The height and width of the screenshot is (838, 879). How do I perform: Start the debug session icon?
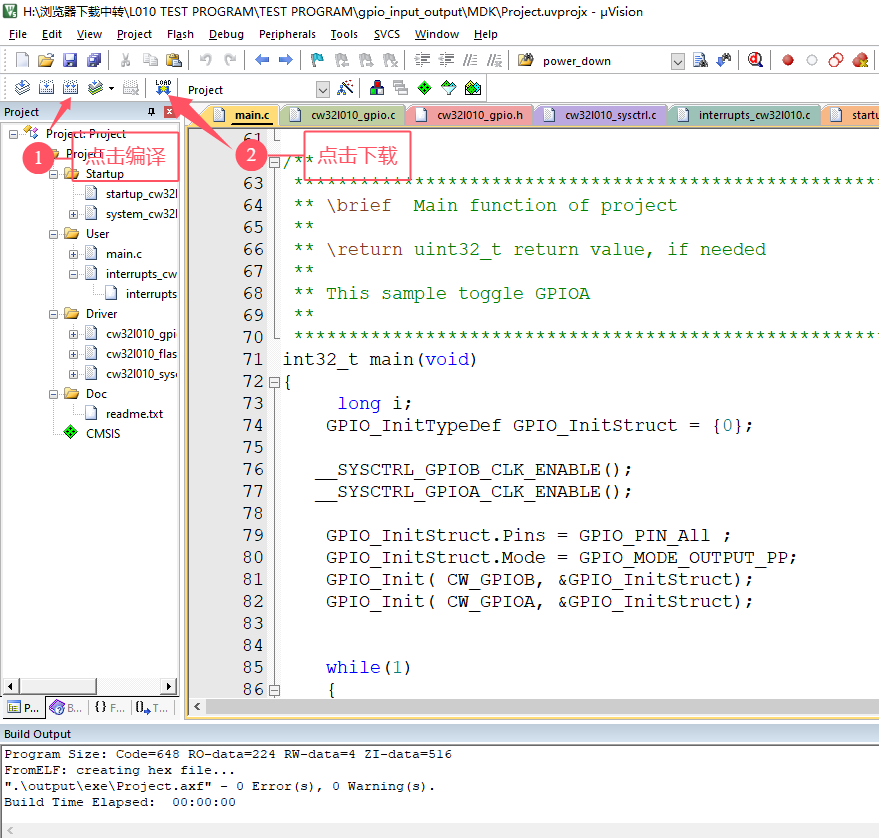pos(755,60)
